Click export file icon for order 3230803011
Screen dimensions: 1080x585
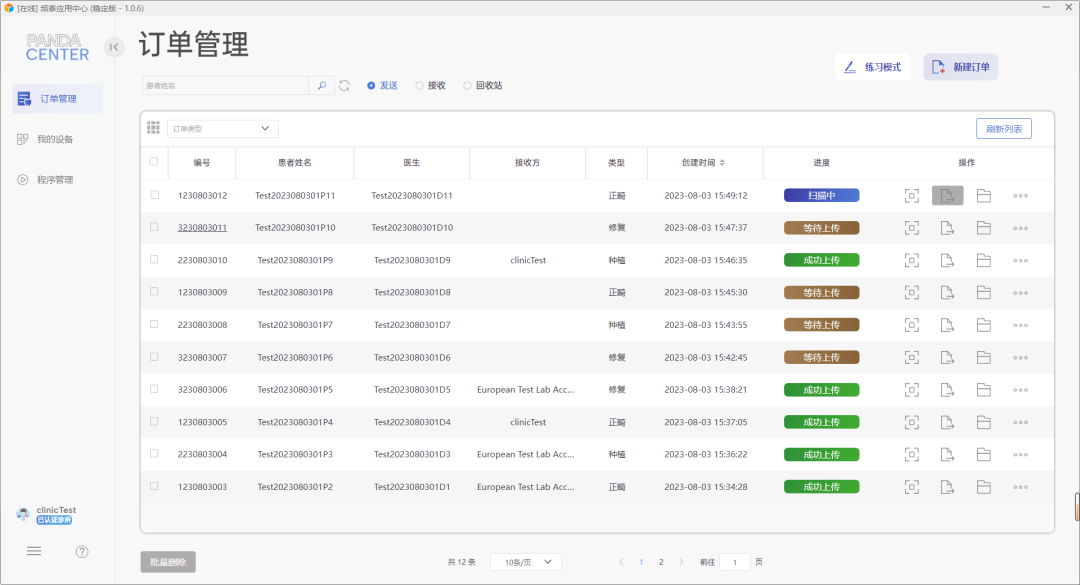(x=947, y=228)
